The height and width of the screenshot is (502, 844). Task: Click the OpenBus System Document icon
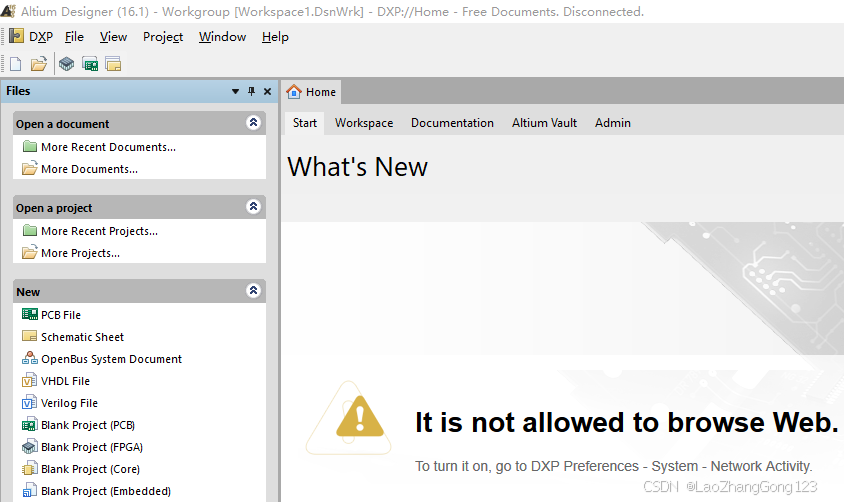pos(30,358)
